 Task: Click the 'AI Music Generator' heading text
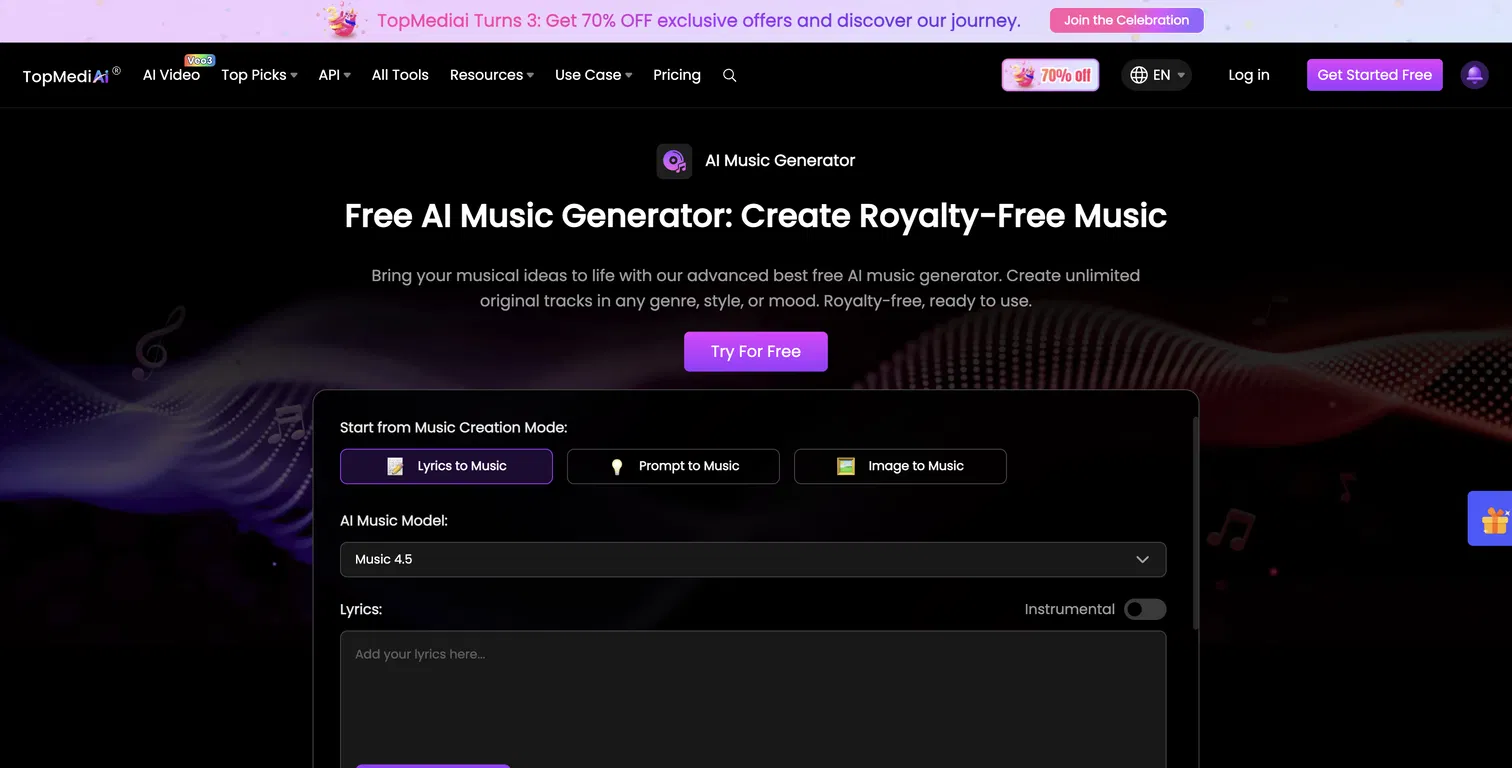(780, 161)
